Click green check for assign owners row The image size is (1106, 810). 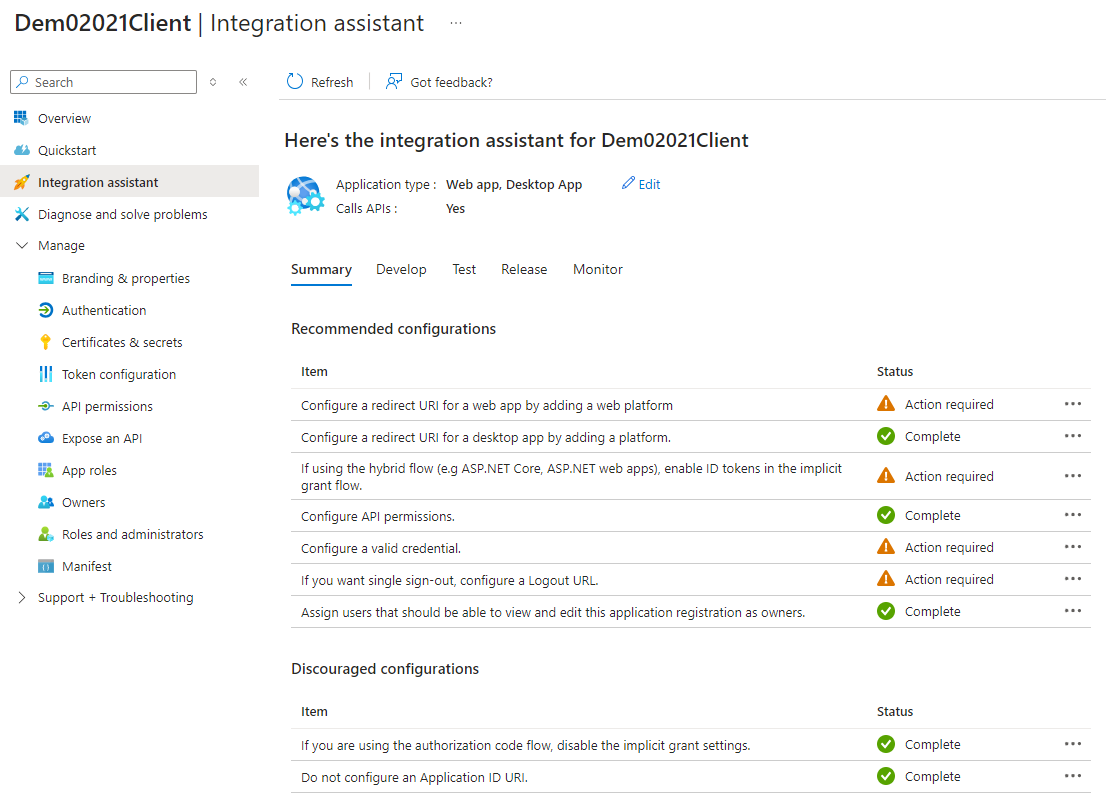pos(886,611)
